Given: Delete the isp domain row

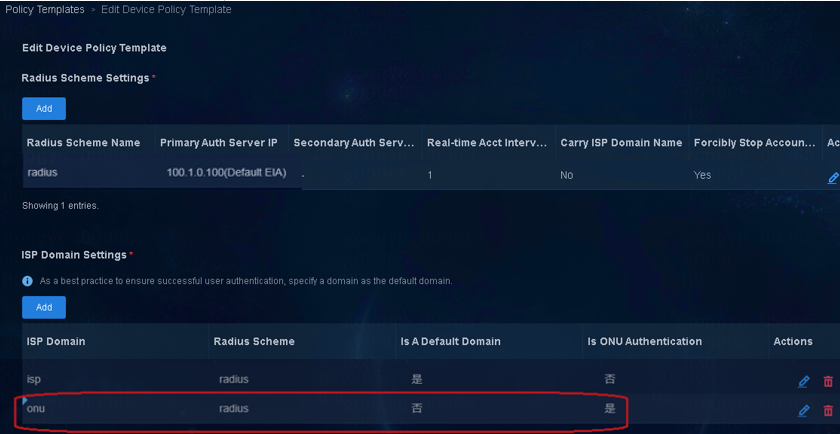Looking at the screenshot, I should tap(828, 381).
